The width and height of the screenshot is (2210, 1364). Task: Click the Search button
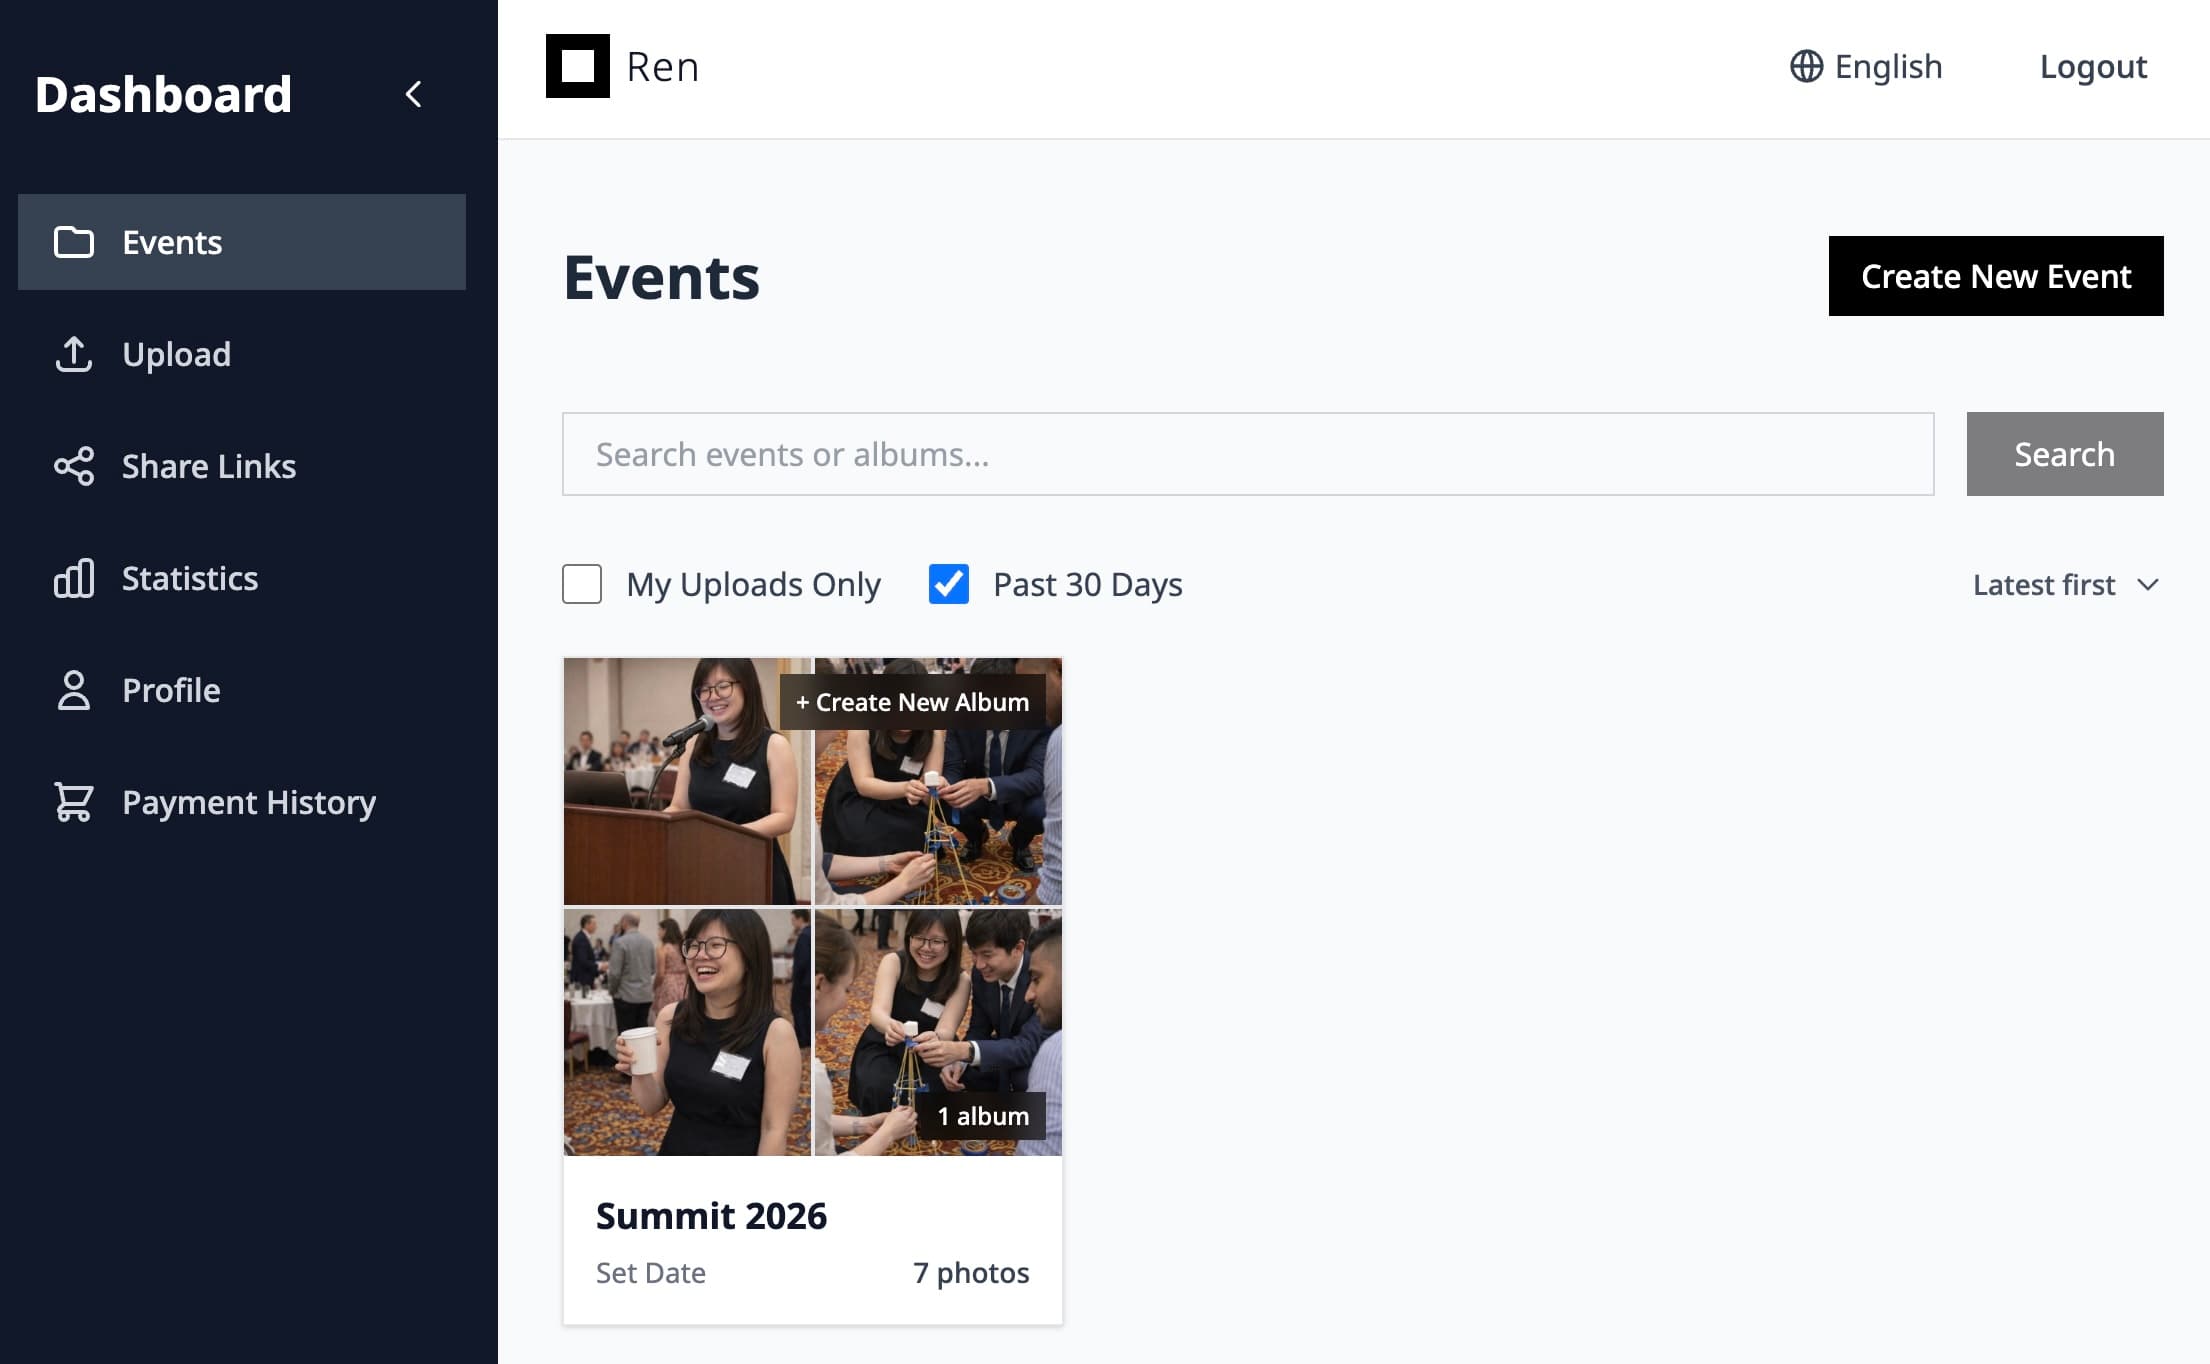coord(2065,454)
